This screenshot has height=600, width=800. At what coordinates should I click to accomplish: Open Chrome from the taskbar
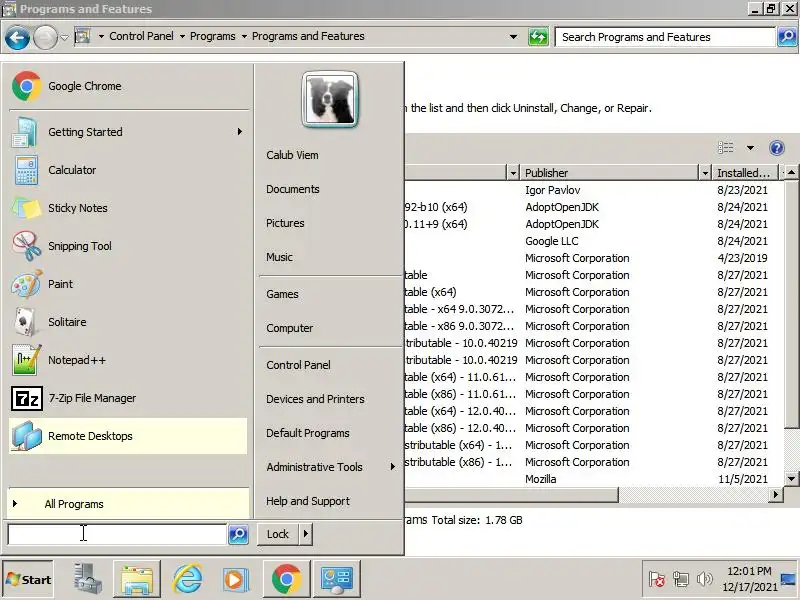(x=286, y=579)
